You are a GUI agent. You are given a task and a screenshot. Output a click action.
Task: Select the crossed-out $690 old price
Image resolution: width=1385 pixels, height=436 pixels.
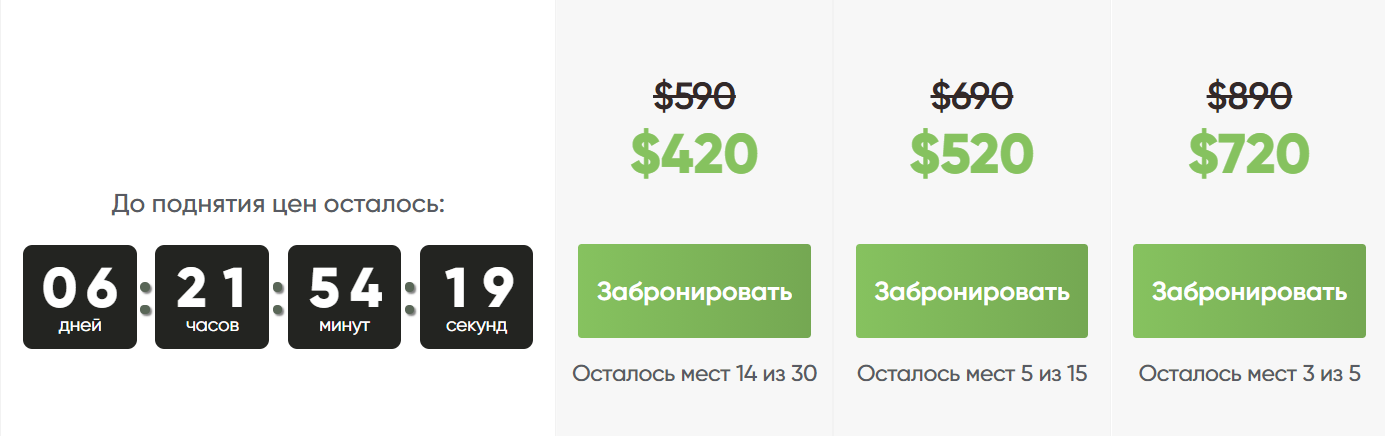972,96
